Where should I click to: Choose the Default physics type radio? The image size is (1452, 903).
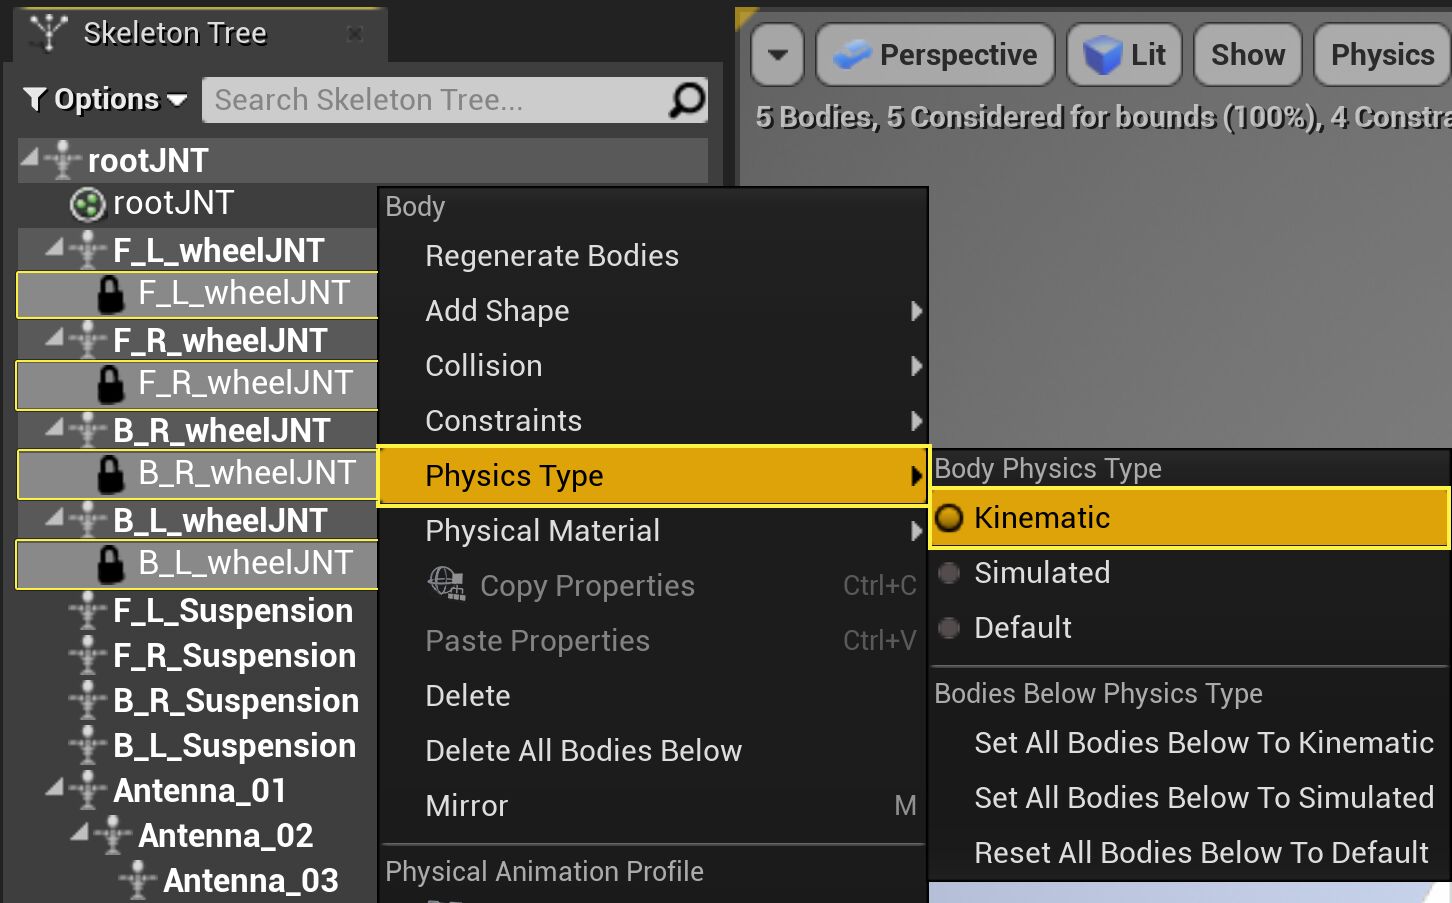point(949,628)
